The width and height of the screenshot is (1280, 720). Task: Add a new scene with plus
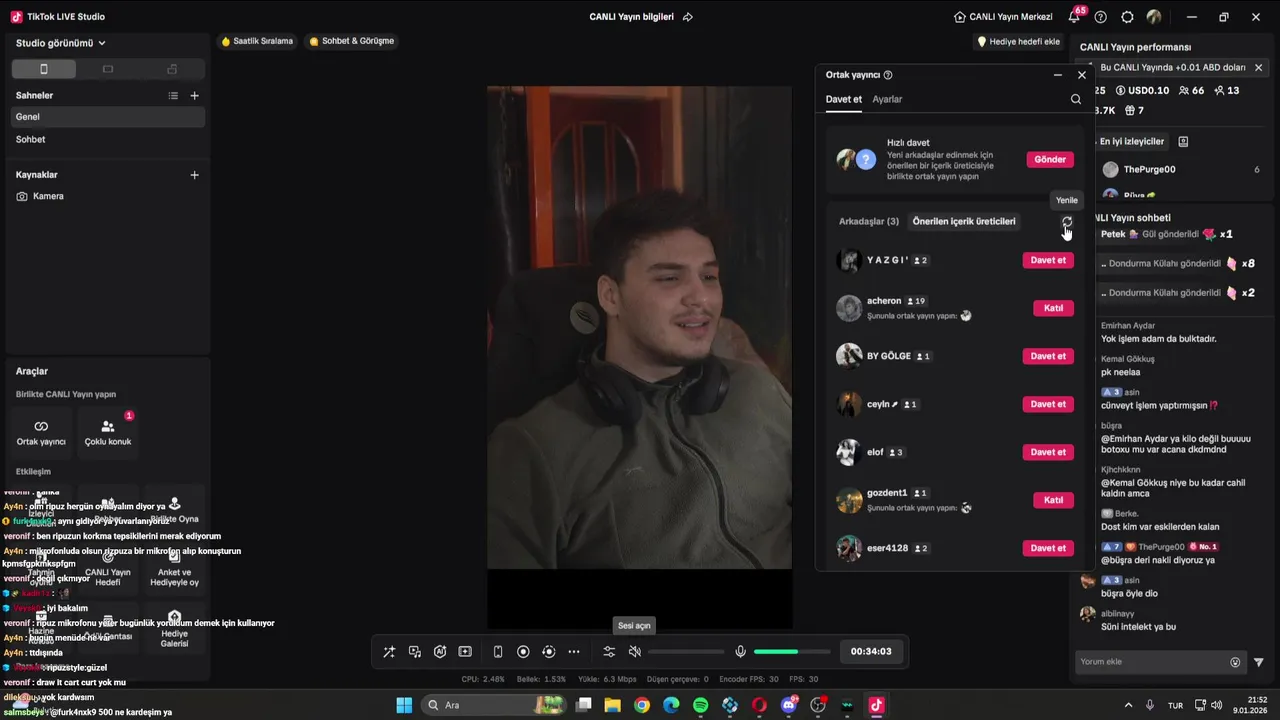click(194, 96)
